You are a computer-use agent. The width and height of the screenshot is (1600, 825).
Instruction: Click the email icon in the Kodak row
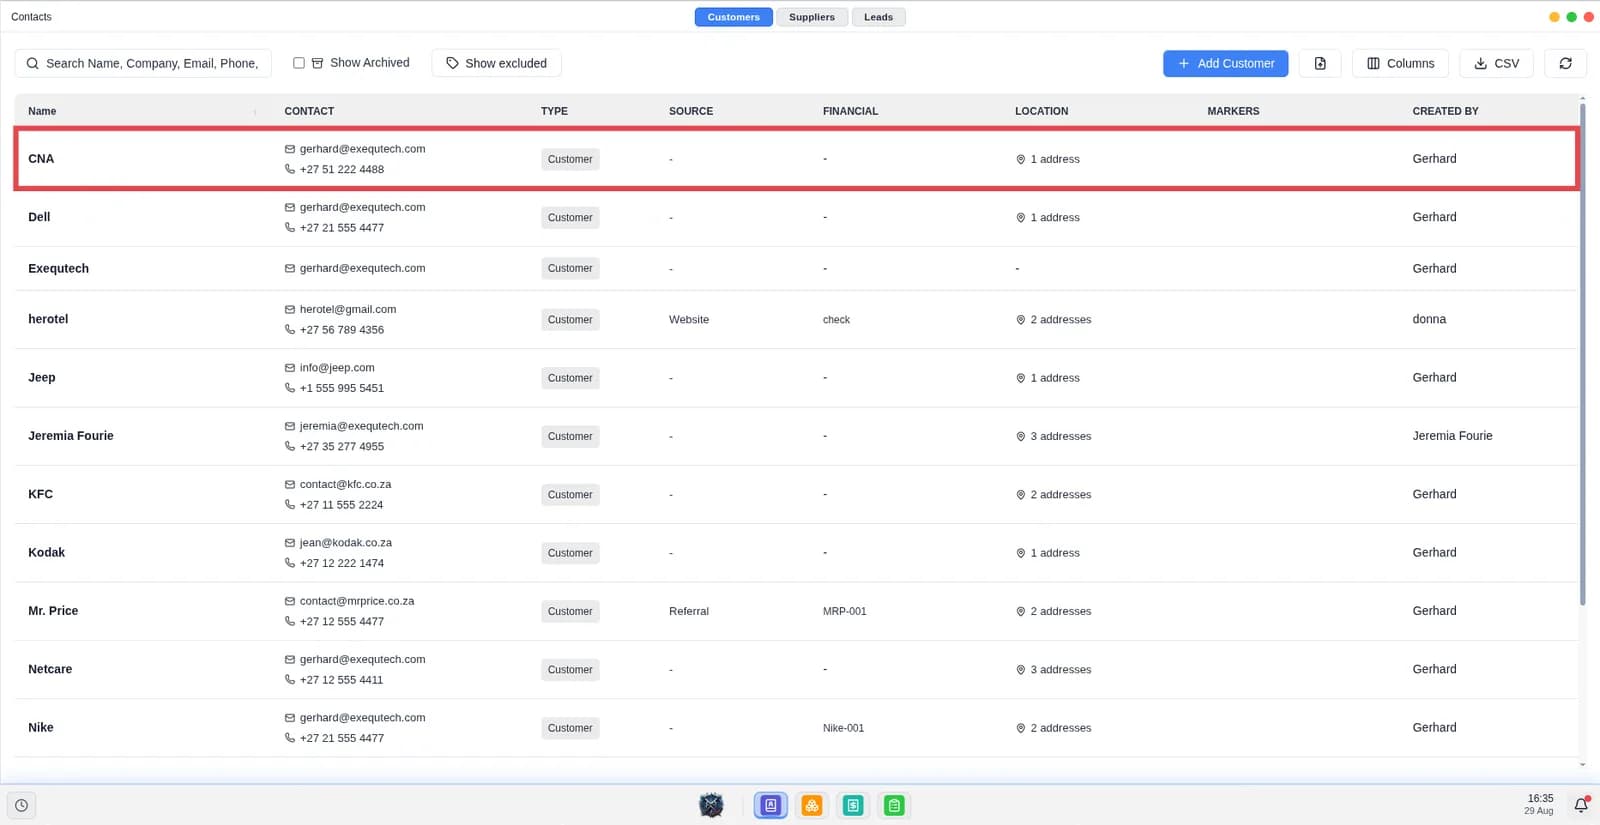(x=290, y=543)
